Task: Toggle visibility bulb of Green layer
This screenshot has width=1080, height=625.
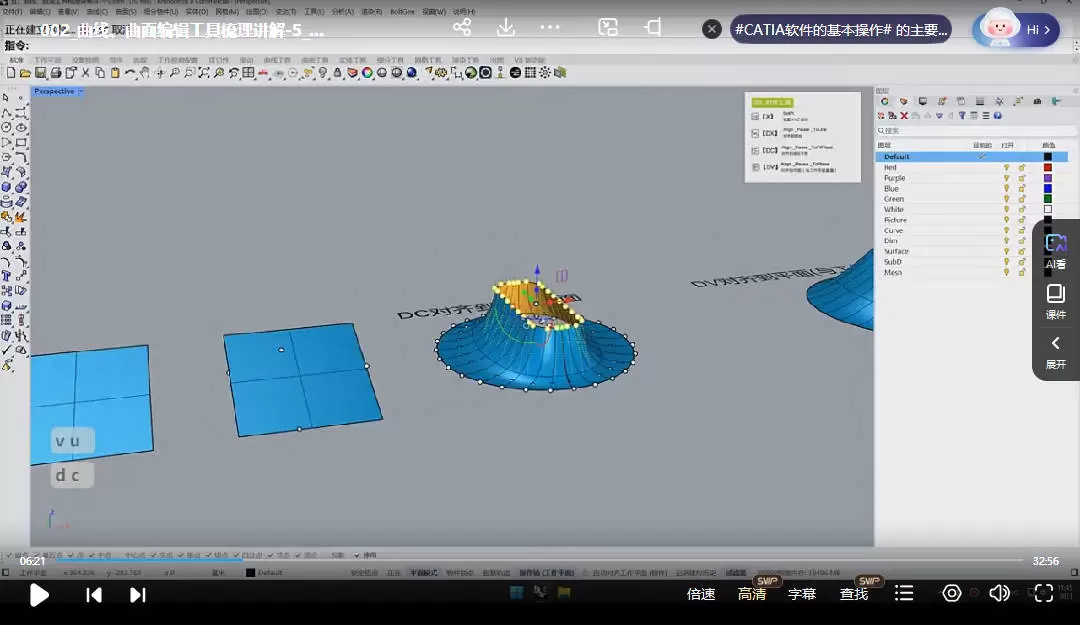Action: point(1006,198)
